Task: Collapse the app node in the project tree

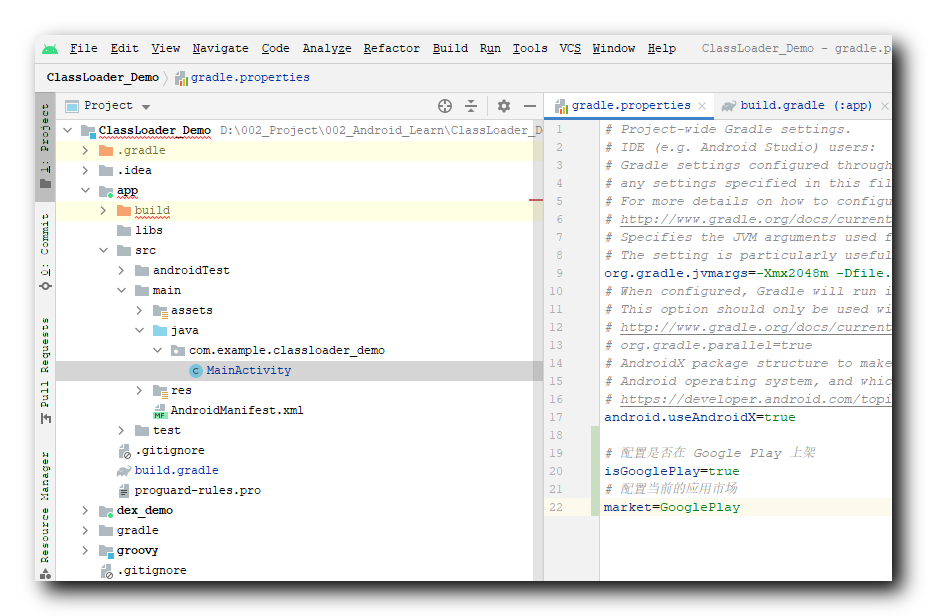Action: (x=86, y=190)
